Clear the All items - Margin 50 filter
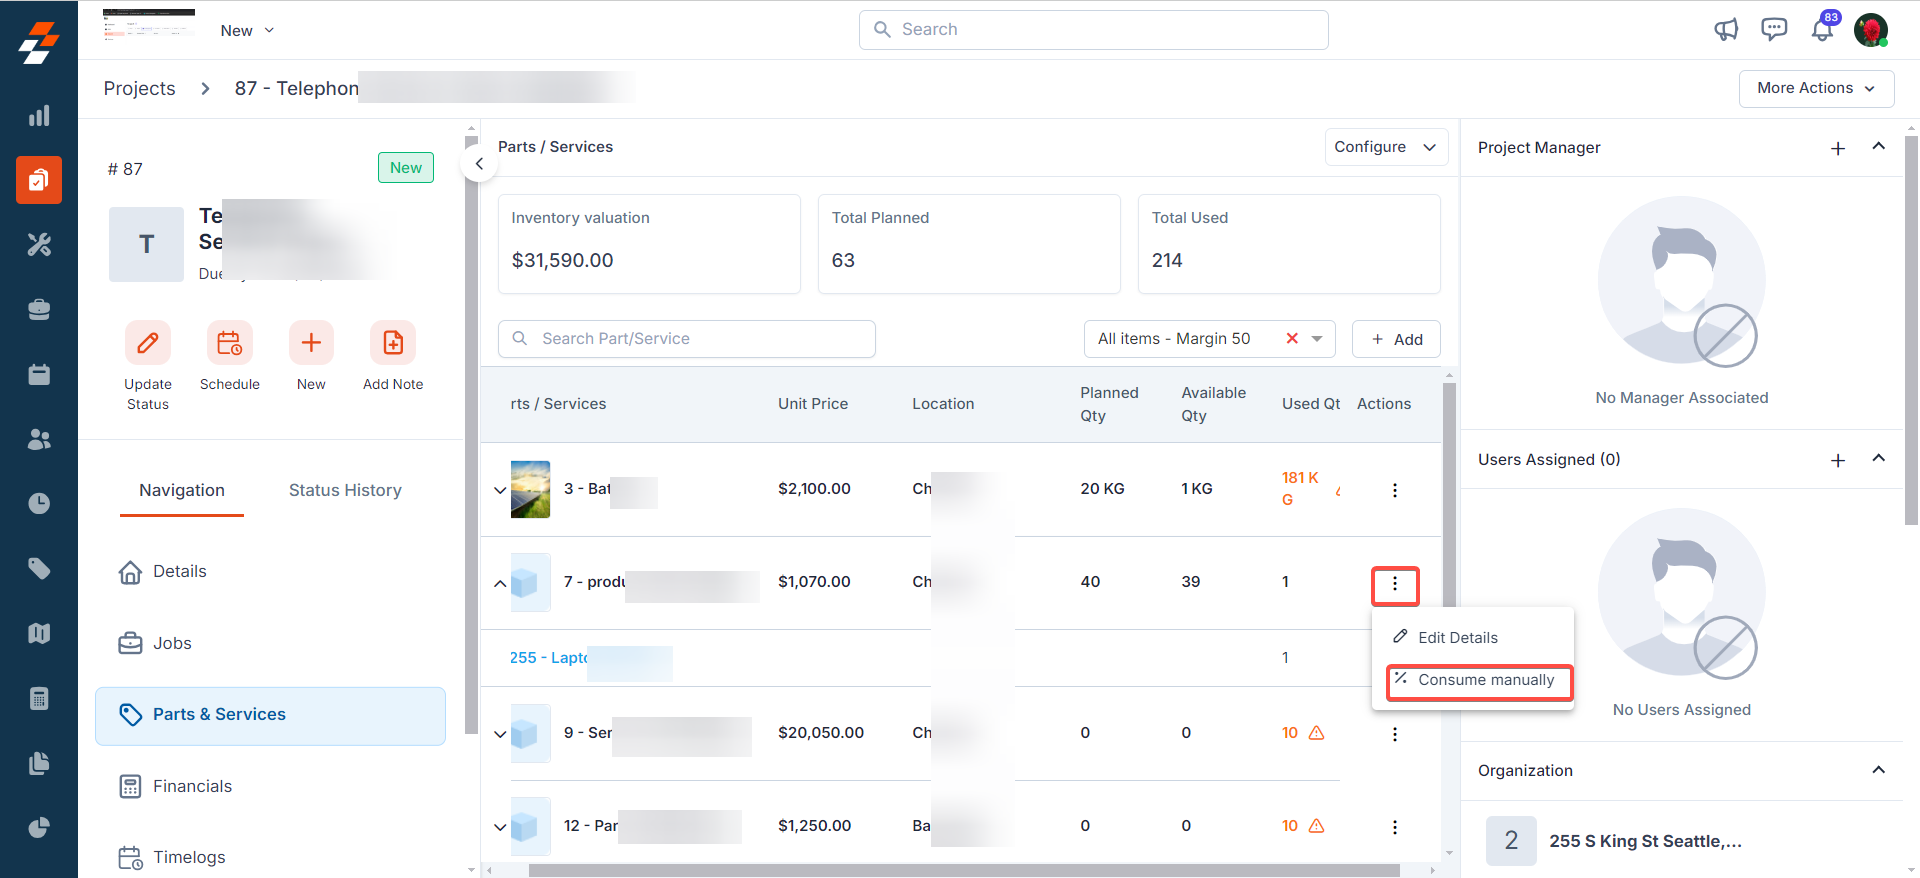The image size is (1920, 878). (x=1292, y=339)
